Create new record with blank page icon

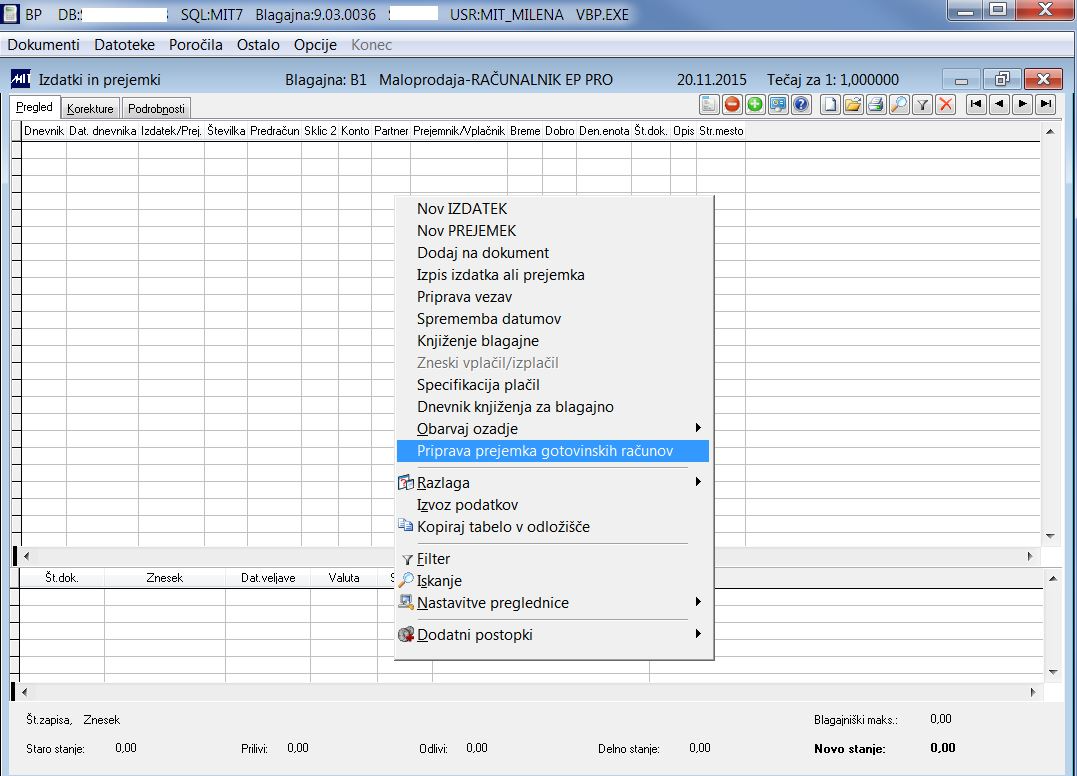(x=830, y=104)
